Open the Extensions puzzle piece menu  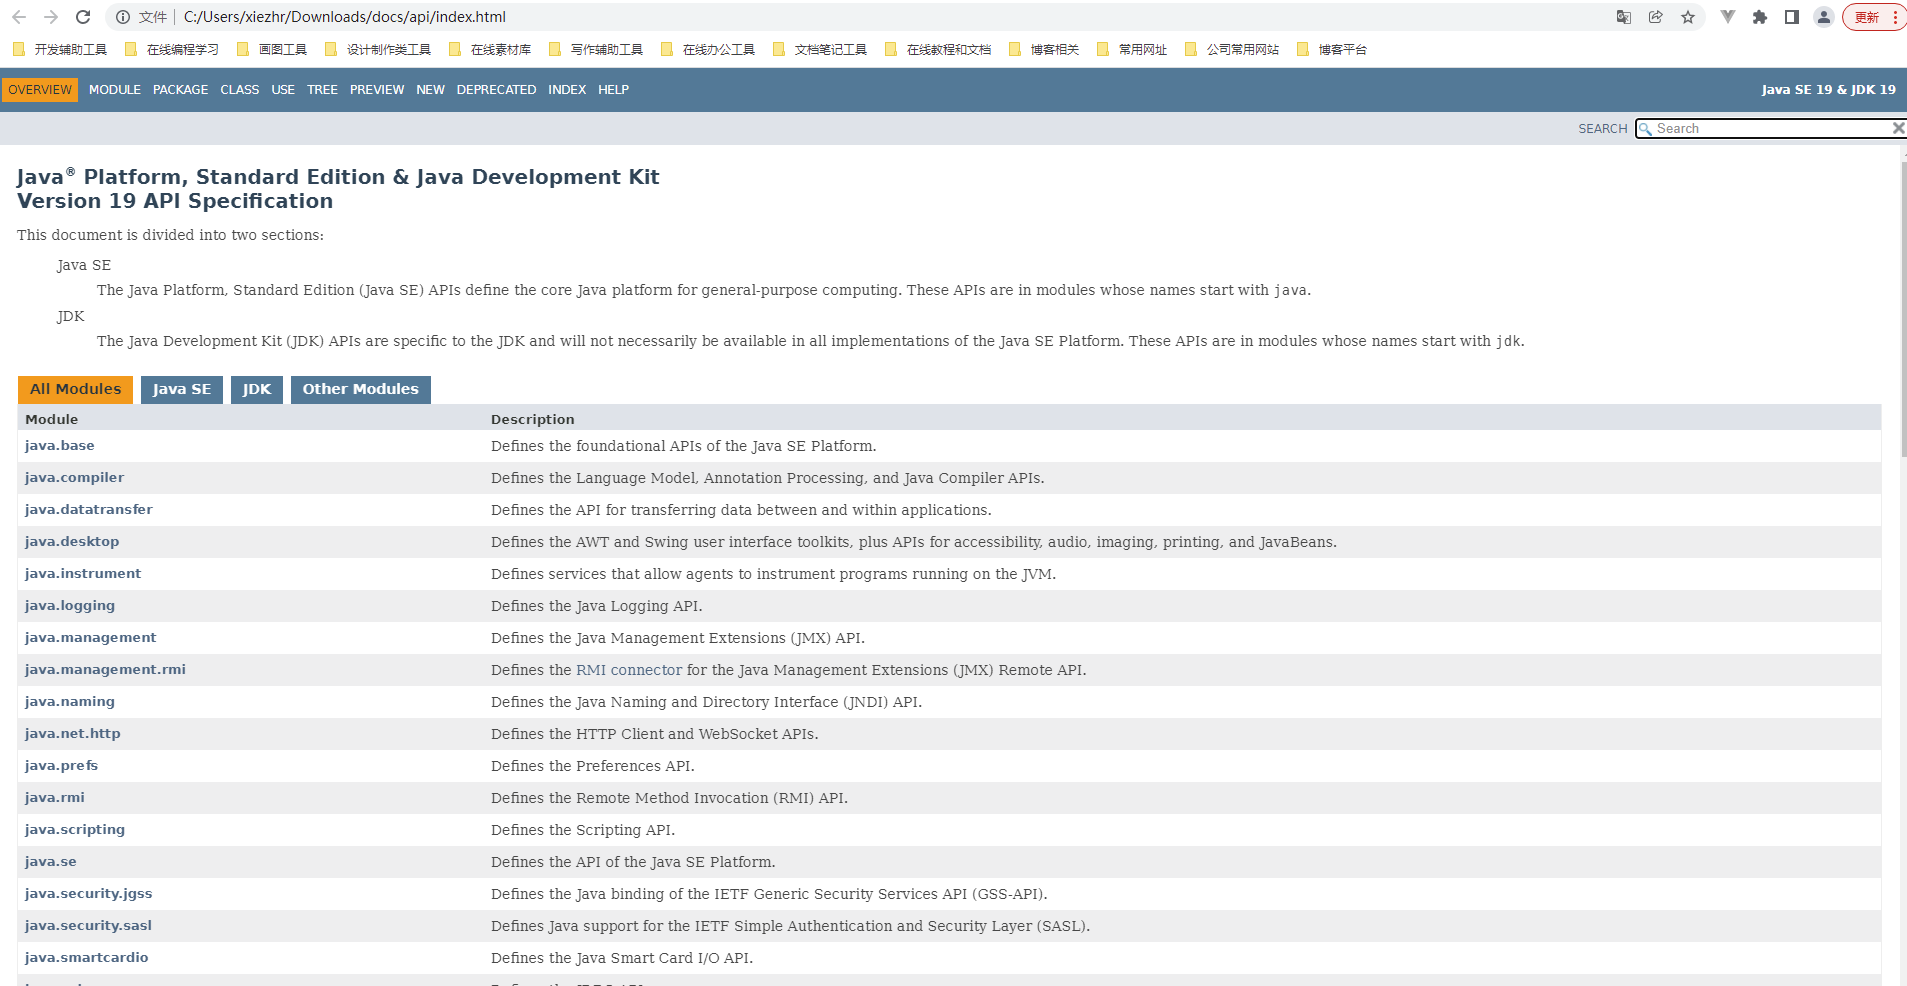click(1760, 17)
